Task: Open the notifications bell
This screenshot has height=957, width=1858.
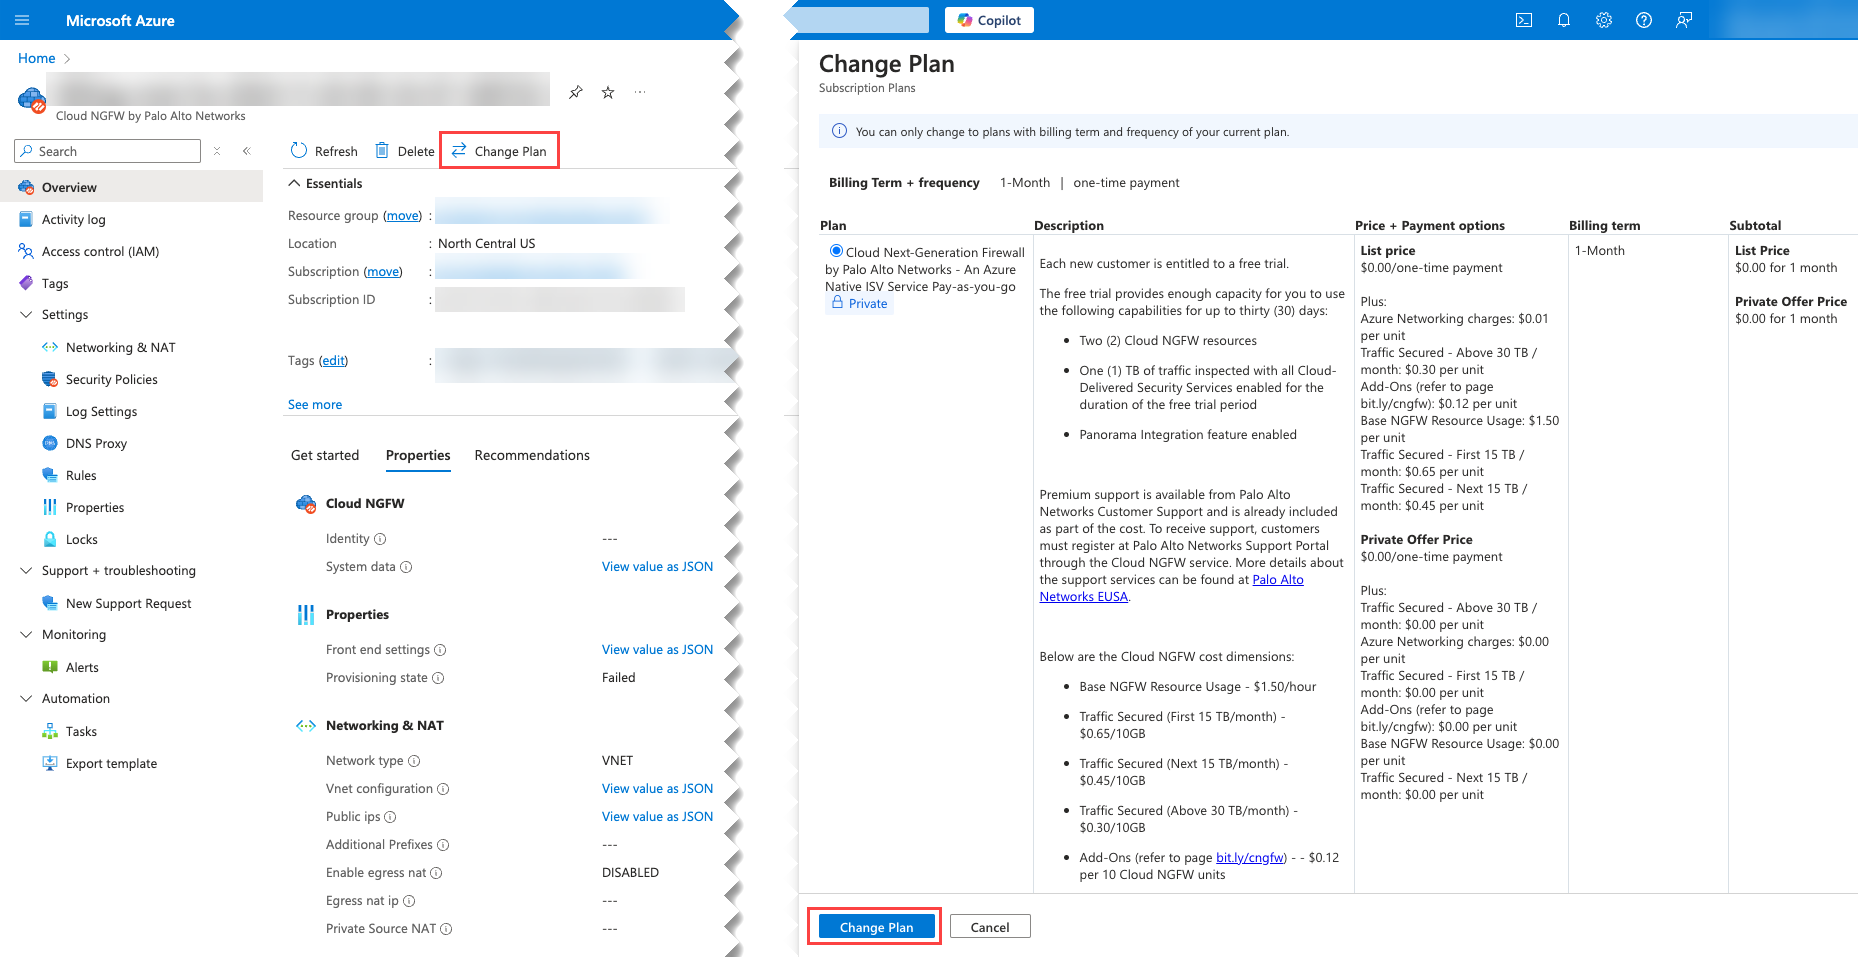Action: point(1564,20)
